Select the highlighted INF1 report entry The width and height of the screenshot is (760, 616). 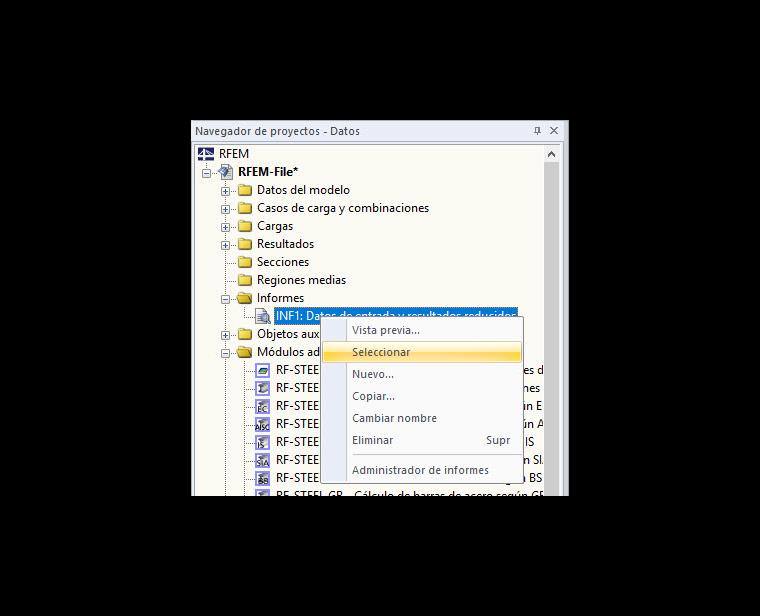396,314
